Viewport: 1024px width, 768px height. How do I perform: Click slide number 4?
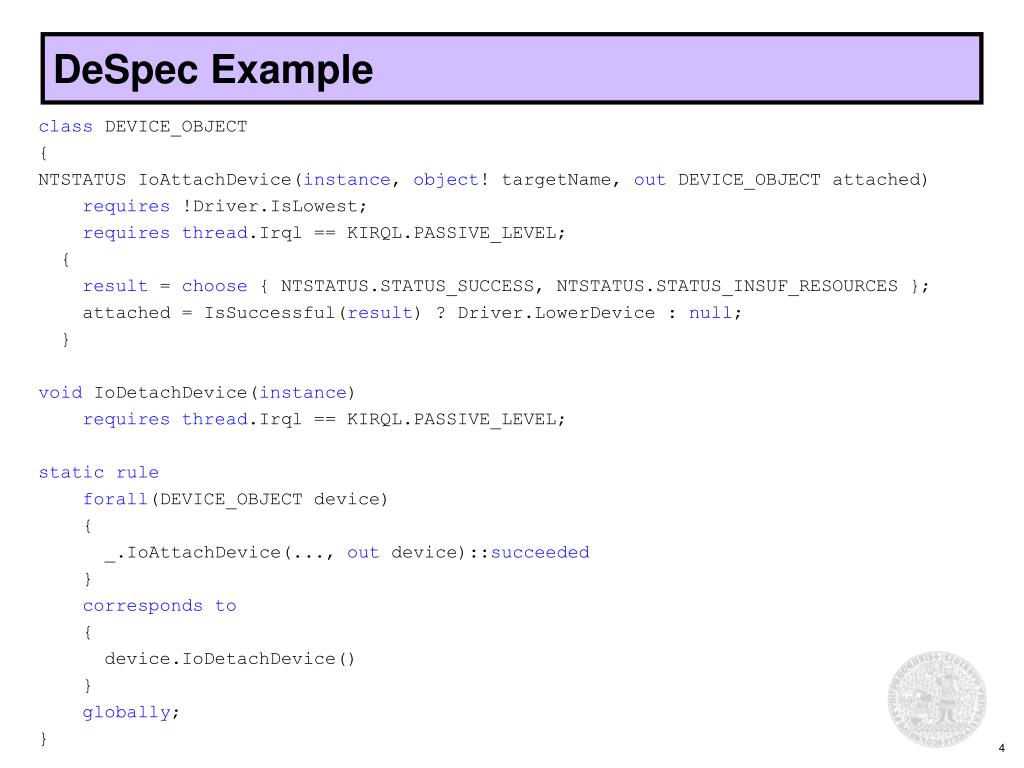click(x=1001, y=748)
